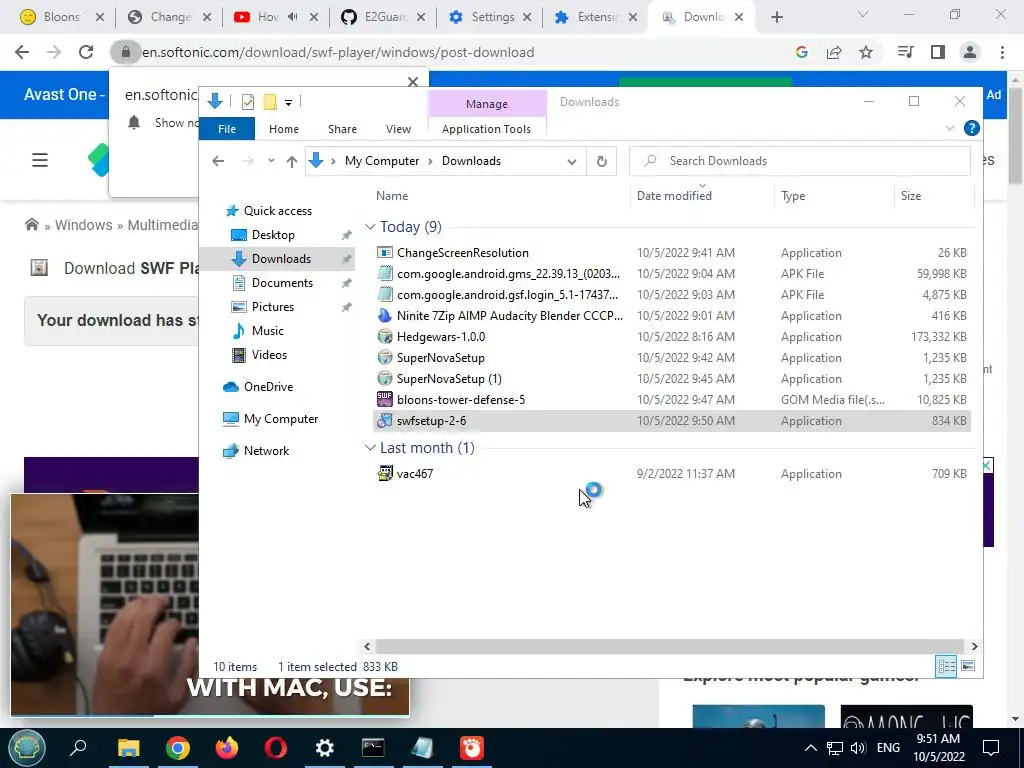Click the Up one level arrow
Viewport: 1024px width, 768px height.
tap(291, 161)
